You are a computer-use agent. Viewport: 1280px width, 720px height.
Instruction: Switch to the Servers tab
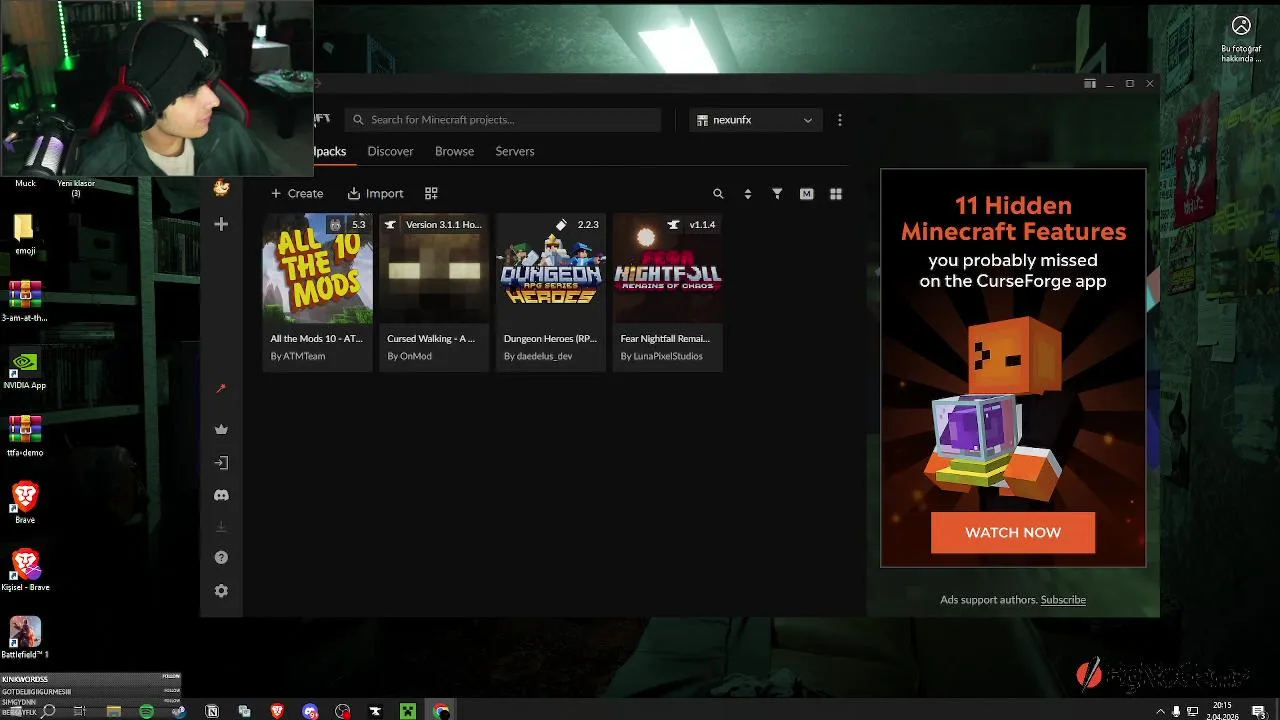tap(515, 151)
